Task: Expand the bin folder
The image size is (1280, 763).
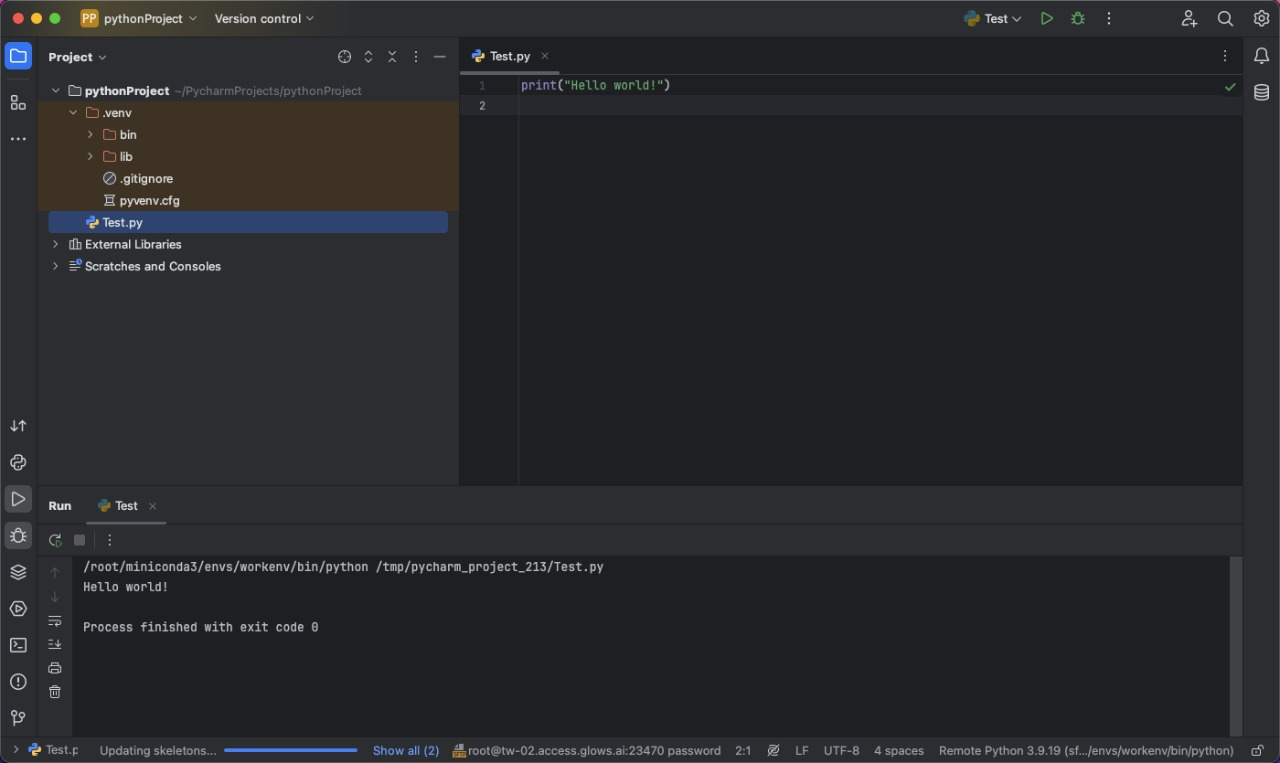Action: tap(90, 135)
